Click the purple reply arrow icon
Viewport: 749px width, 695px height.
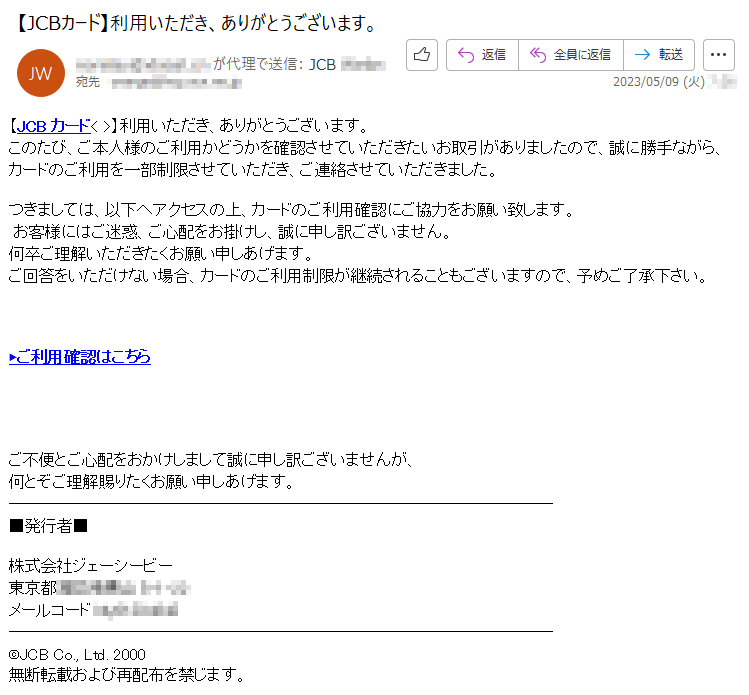click(x=466, y=55)
